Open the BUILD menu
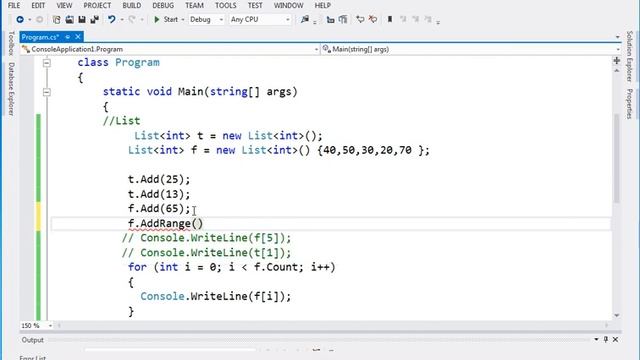Viewport: 640px width, 360px height. click(x=131, y=5)
